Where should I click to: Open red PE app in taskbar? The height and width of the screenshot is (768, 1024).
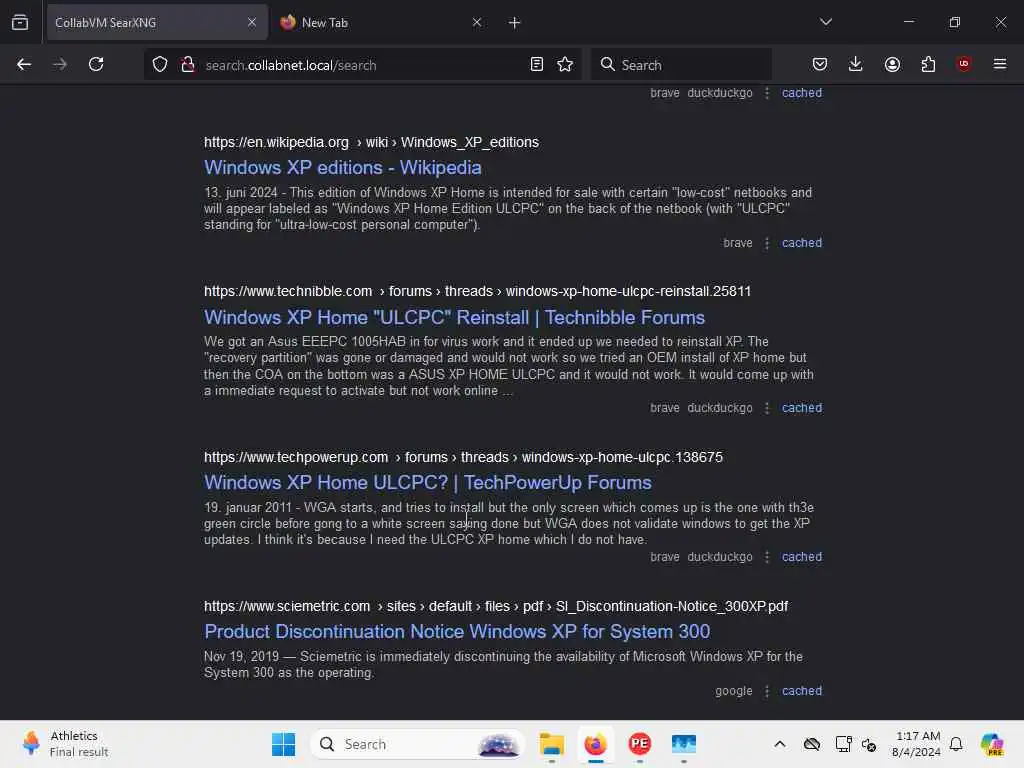639,744
